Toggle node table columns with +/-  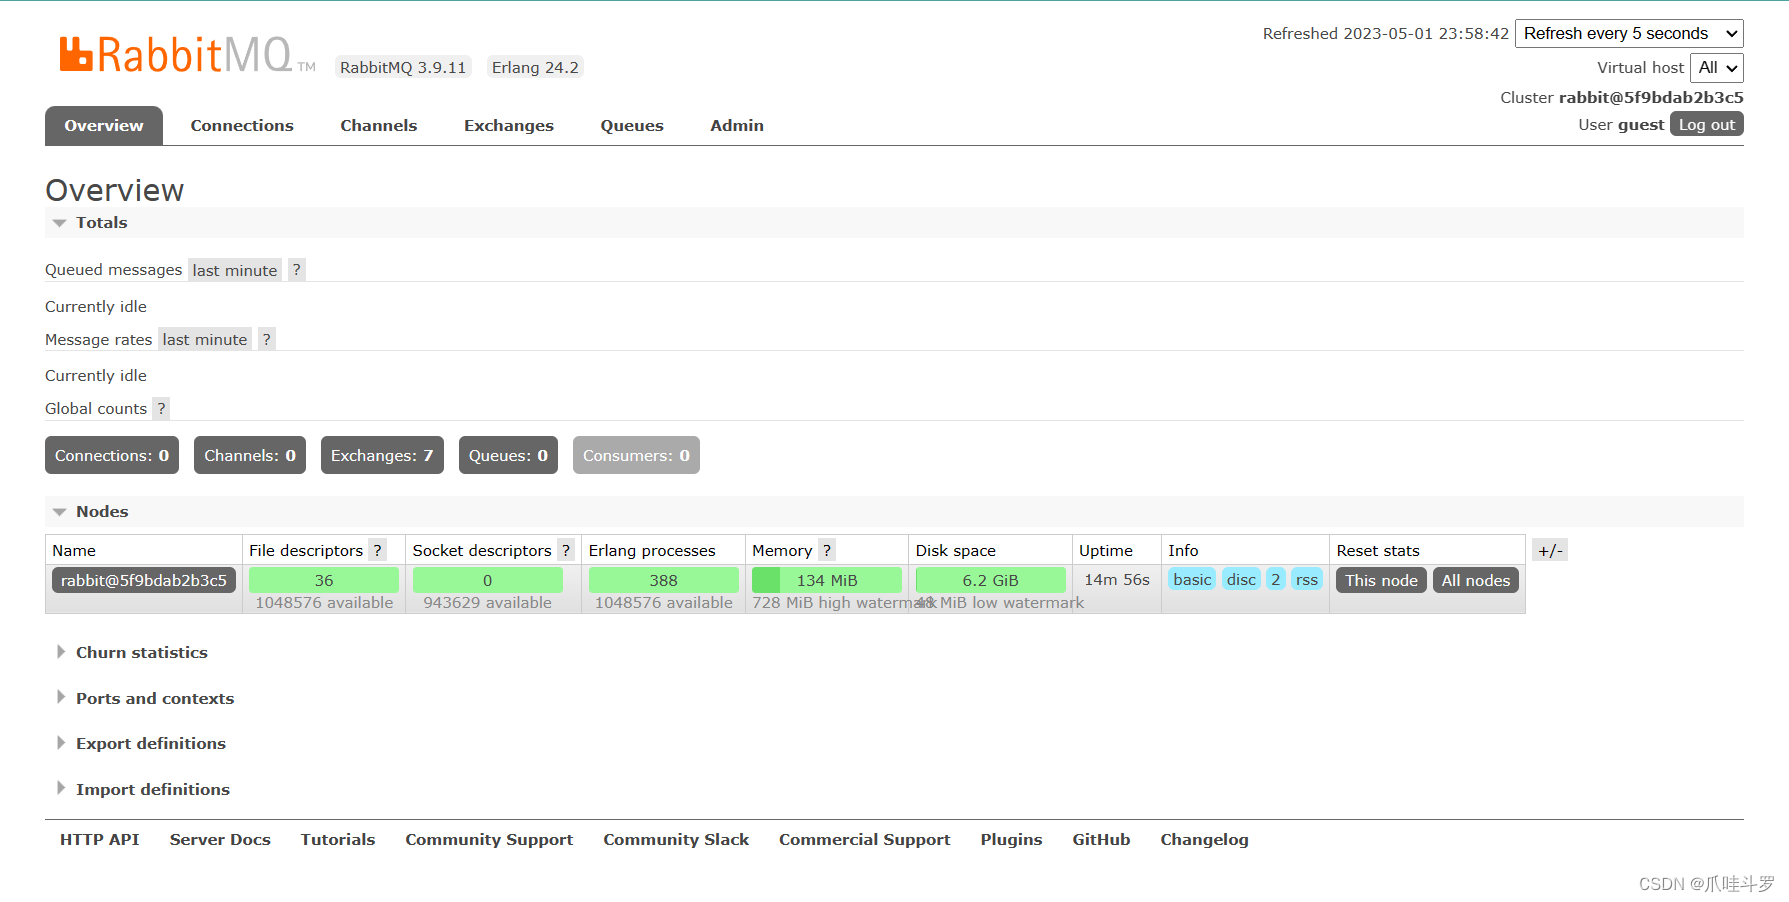click(1550, 550)
